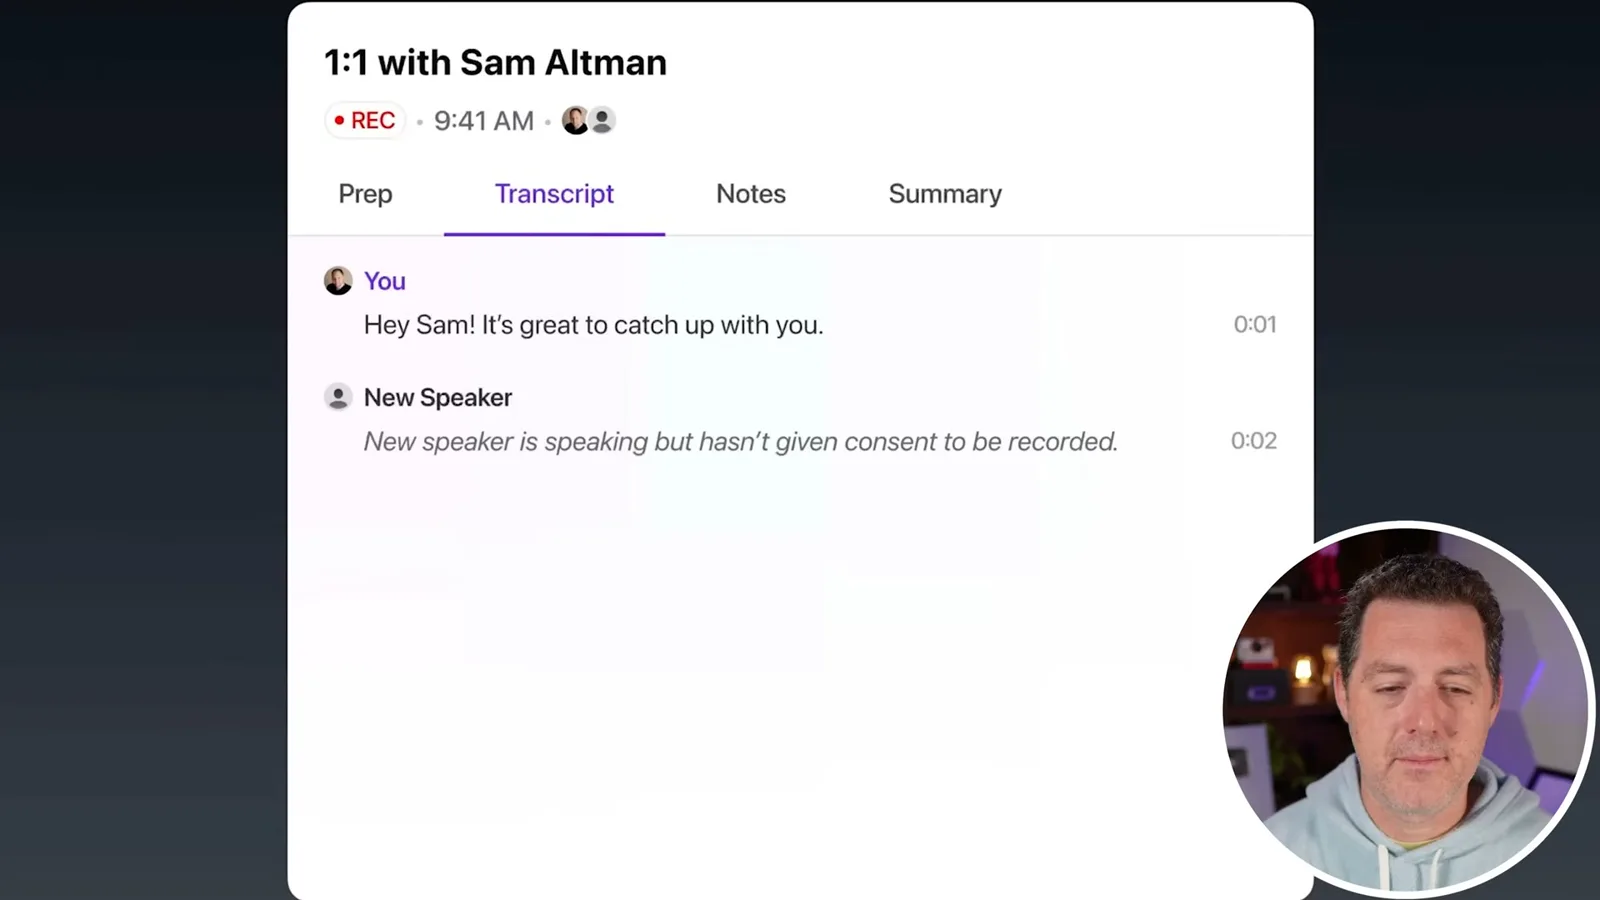Click the 9:41 AM meeting time

coord(484,121)
